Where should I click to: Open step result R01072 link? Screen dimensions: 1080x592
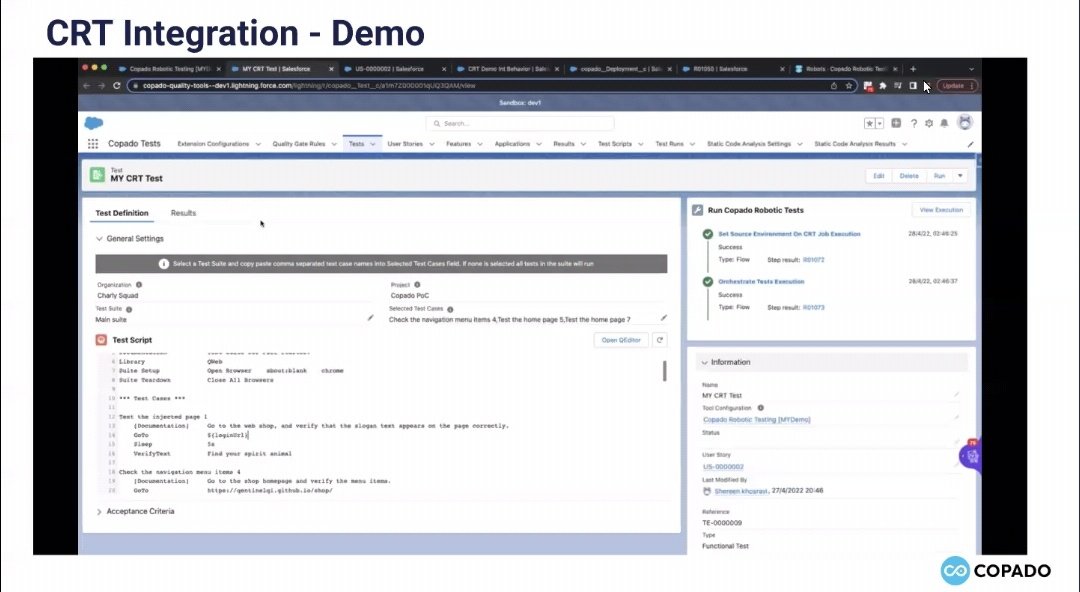[813, 260]
